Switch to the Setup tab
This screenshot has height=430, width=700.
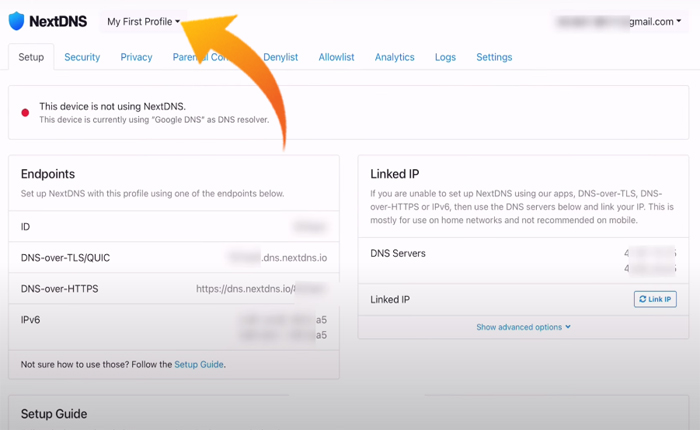pyautogui.click(x=31, y=57)
